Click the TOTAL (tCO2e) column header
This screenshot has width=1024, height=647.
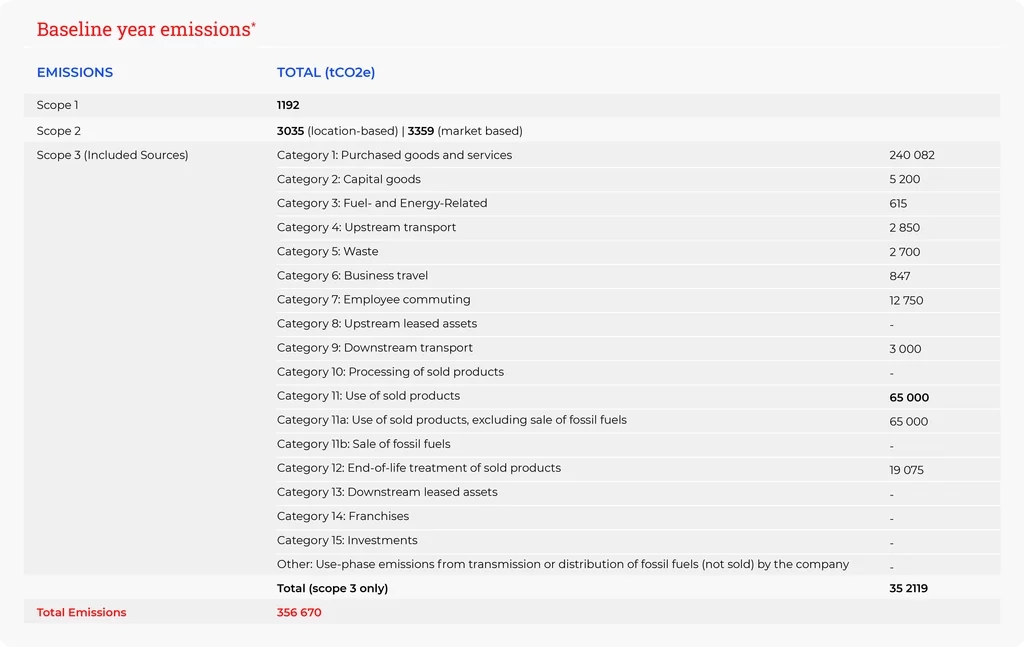[326, 73]
